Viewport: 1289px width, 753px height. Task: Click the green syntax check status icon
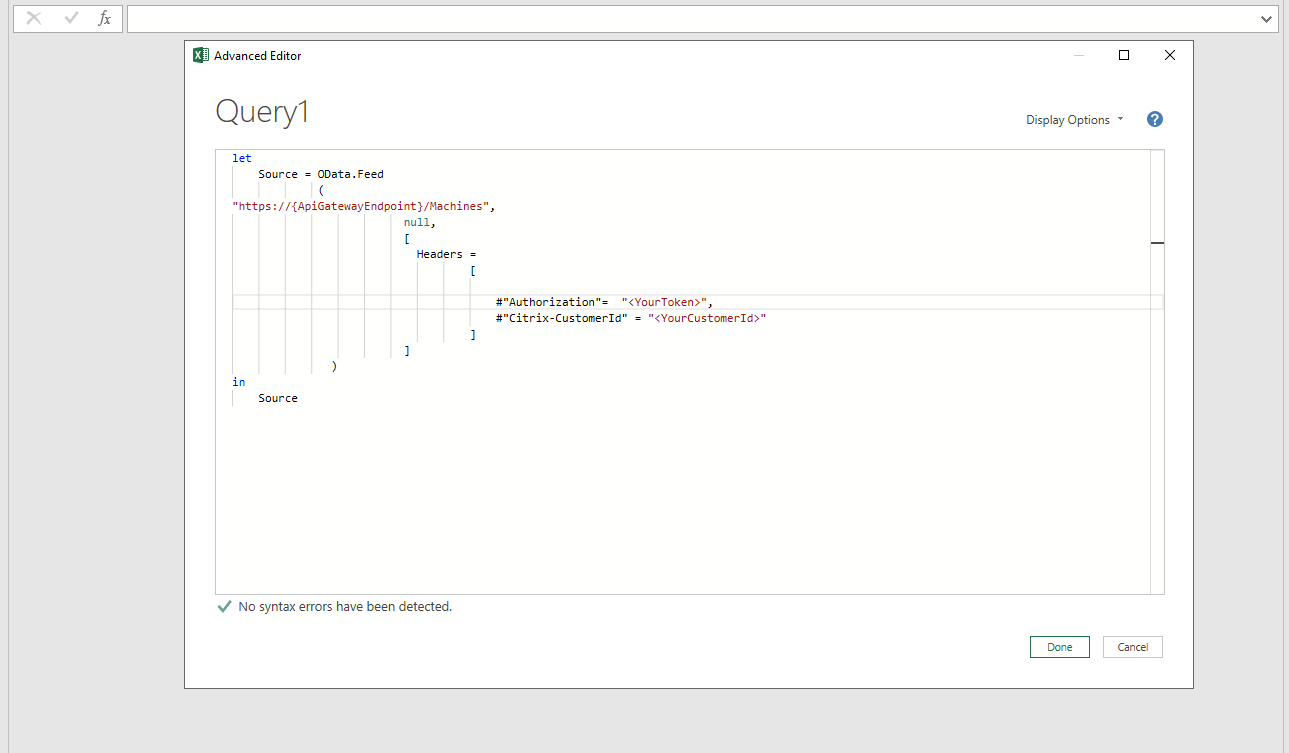point(225,607)
